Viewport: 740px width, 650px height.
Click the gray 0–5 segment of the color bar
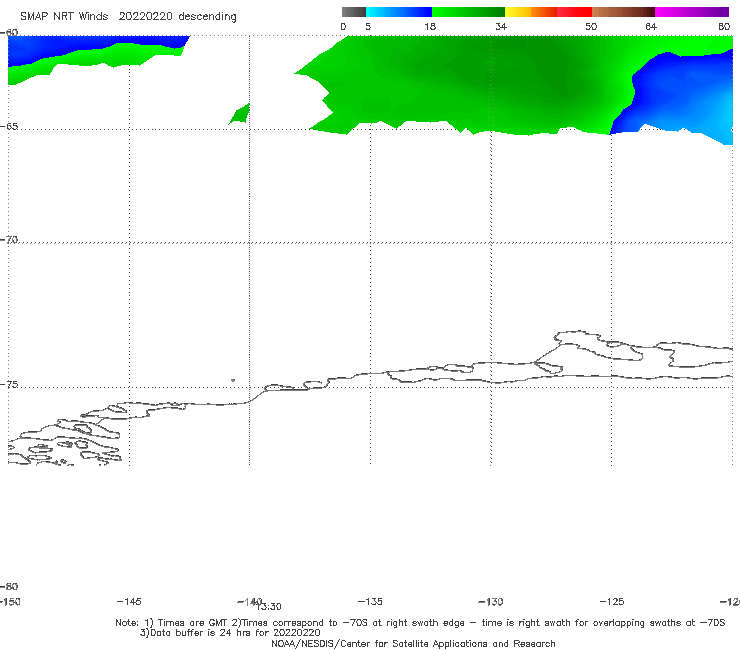353,12
